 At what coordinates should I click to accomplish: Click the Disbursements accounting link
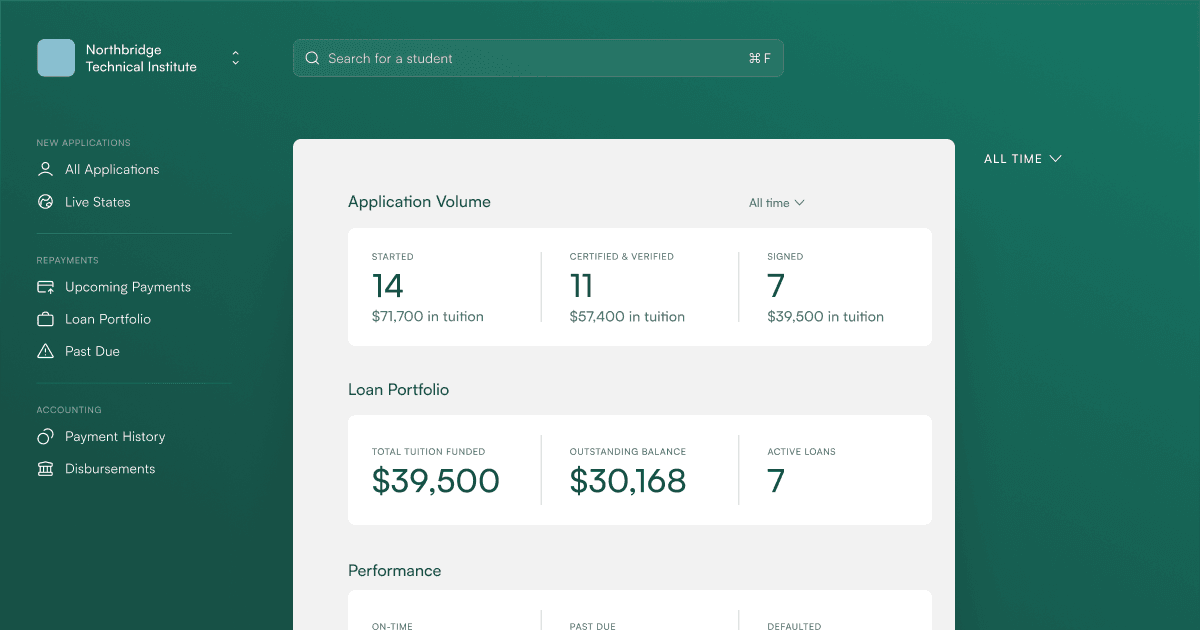(110, 468)
